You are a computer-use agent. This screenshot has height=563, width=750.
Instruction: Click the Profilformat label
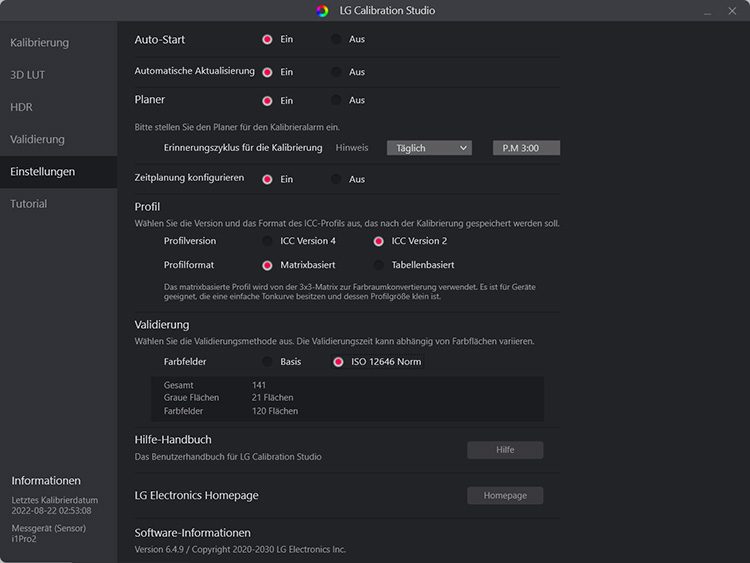click(x=189, y=265)
